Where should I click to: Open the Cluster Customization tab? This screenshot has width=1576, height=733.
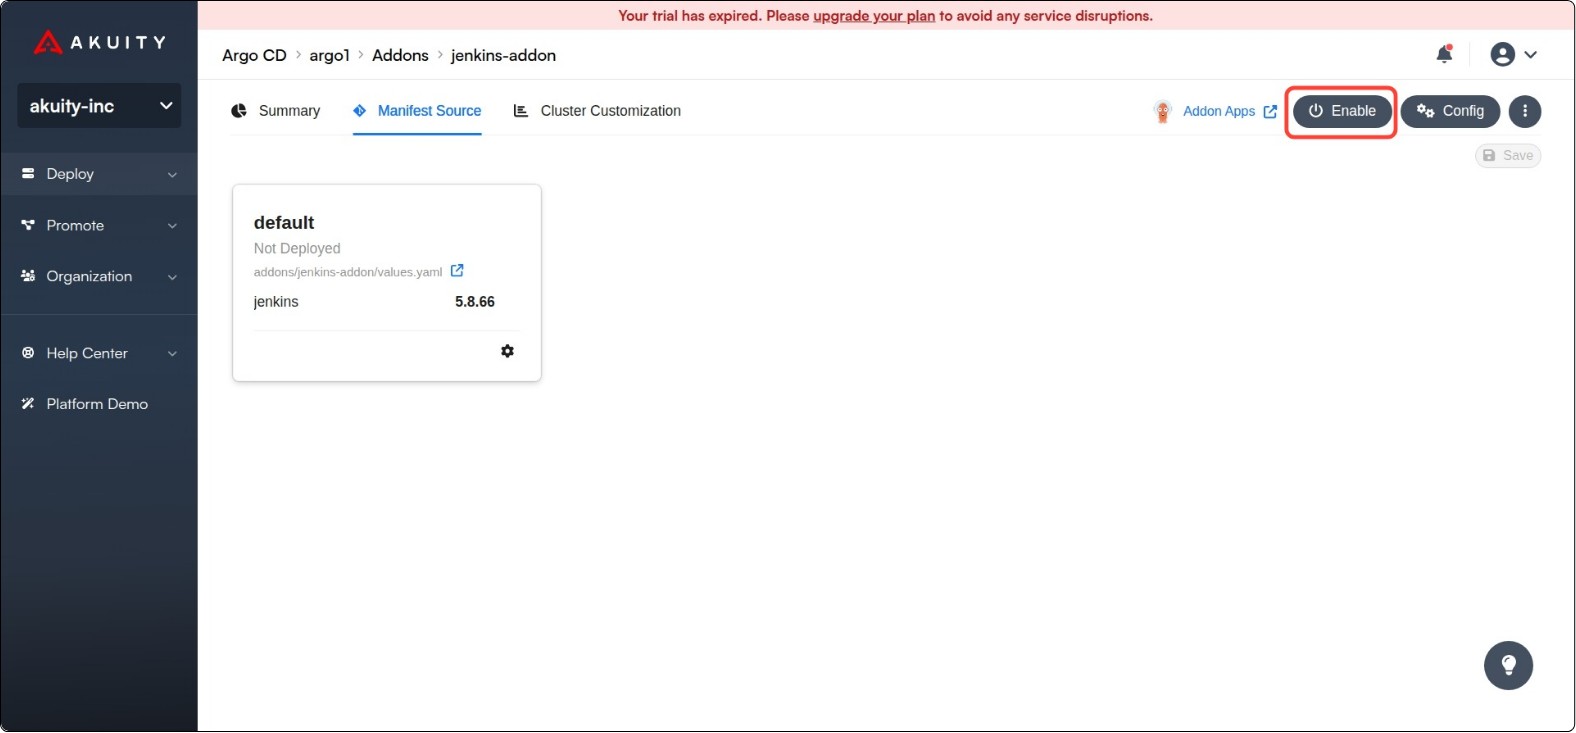click(597, 111)
